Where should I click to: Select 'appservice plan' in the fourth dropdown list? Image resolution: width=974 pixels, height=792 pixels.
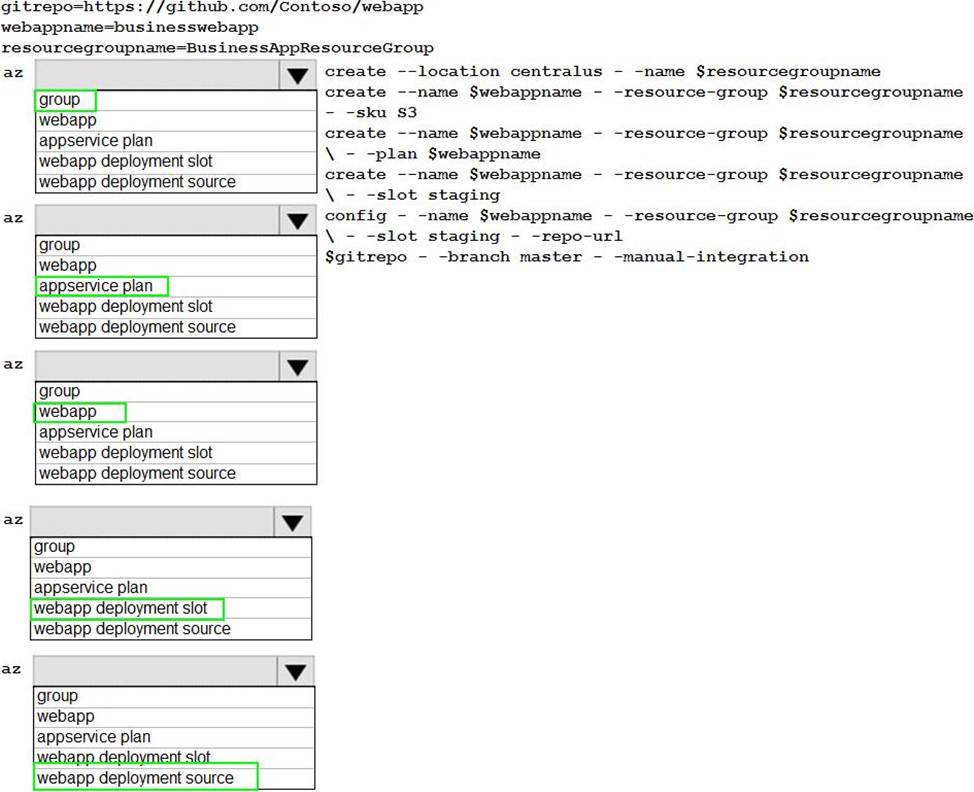click(171, 588)
